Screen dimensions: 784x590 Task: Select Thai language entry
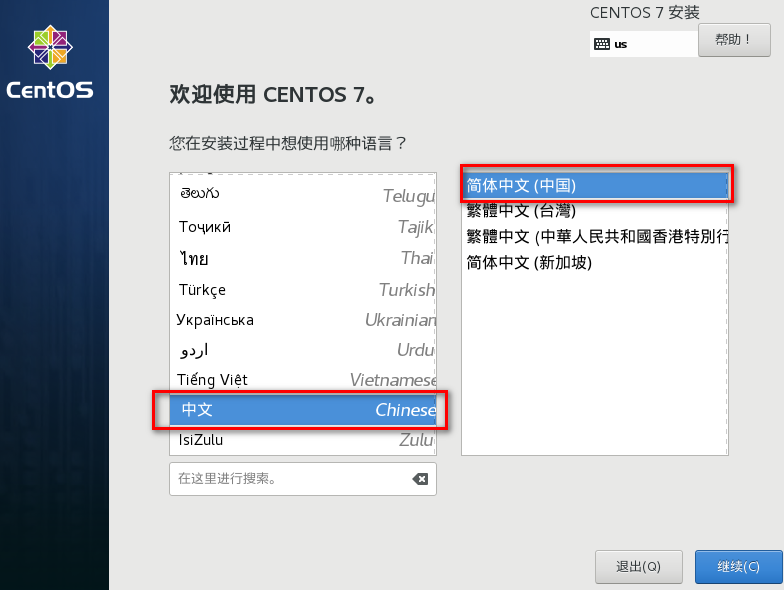[x=302, y=258]
